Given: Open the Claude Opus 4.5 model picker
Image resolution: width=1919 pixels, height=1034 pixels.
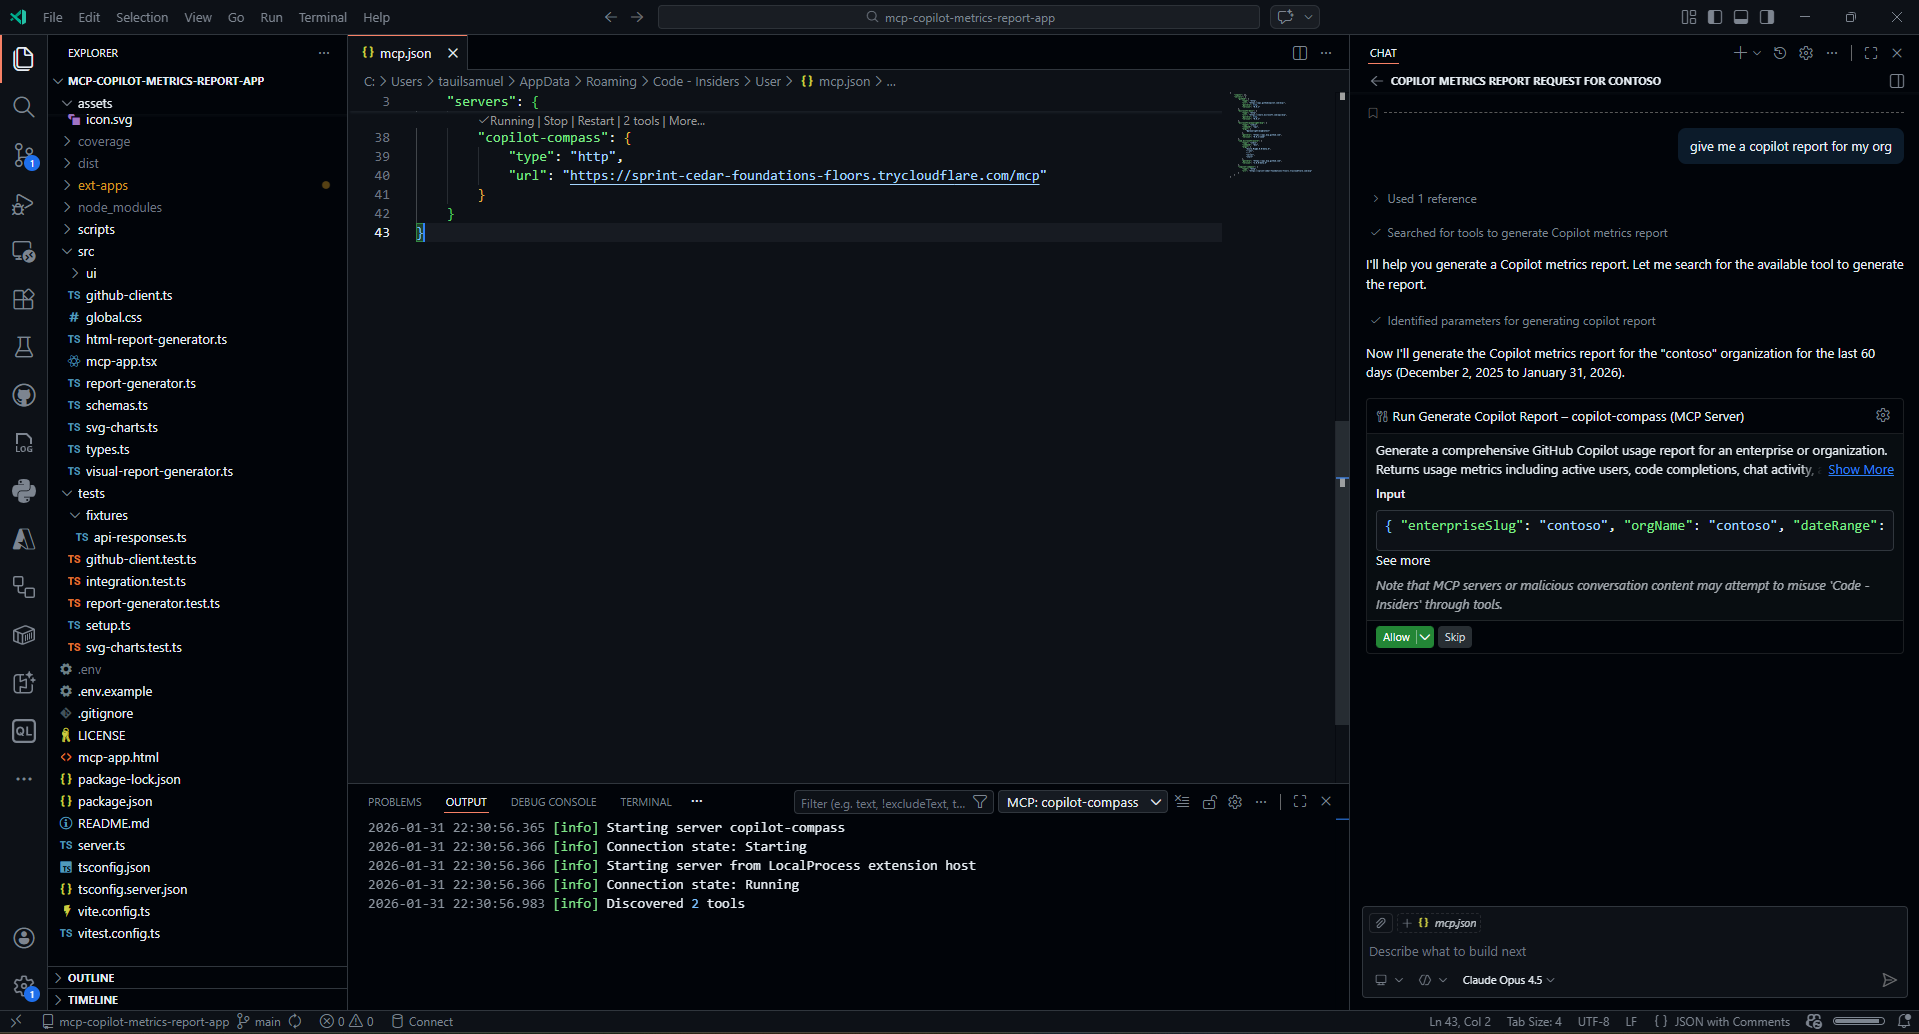Looking at the screenshot, I should point(1508,980).
